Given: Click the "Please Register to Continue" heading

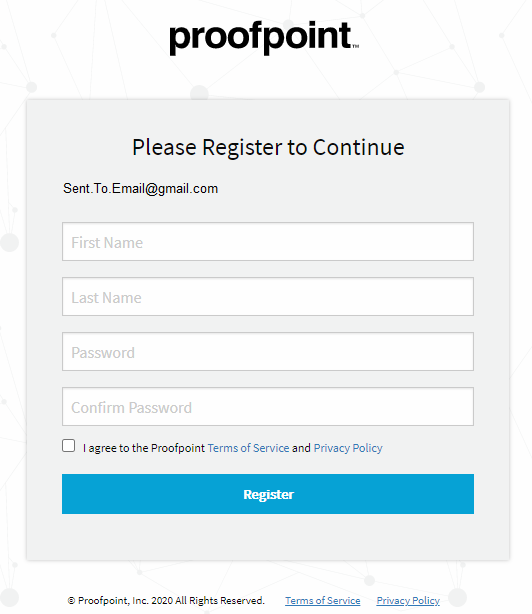Looking at the screenshot, I should 268,148.
